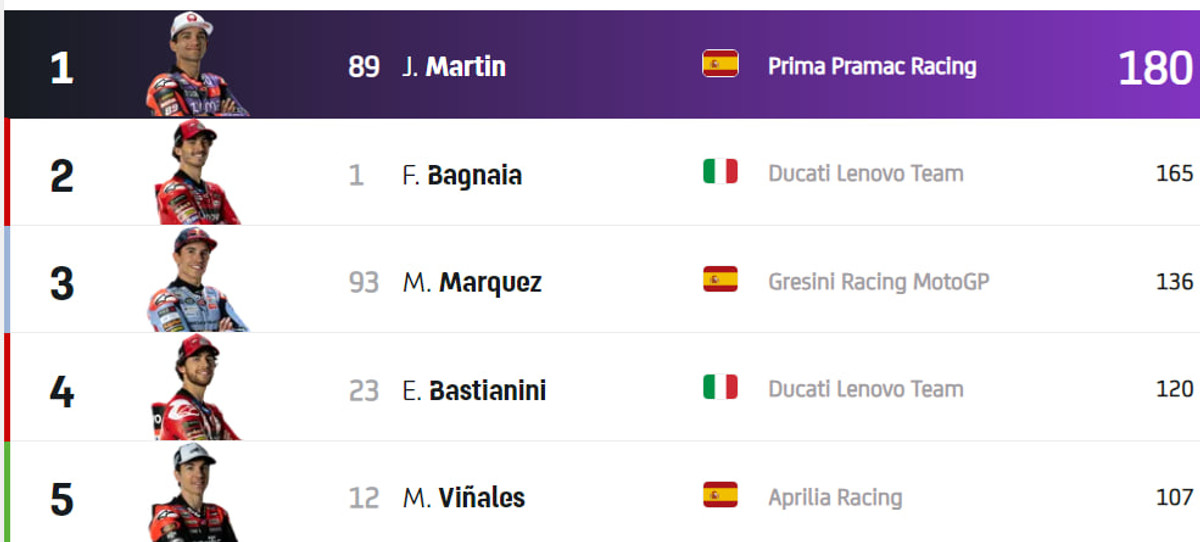This screenshot has height=542, width=1200.
Task: Select the E. Bastianini rider name
Action: (x=474, y=390)
